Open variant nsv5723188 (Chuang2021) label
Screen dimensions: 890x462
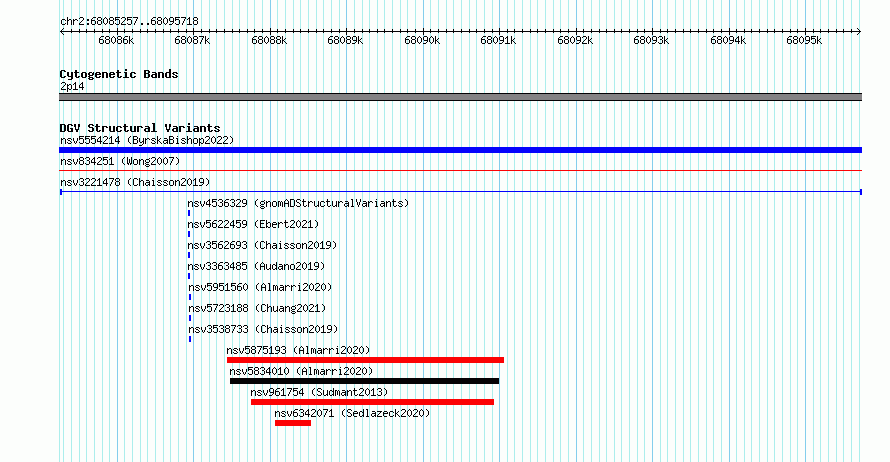pyautogui.click(x=257, y=309)
